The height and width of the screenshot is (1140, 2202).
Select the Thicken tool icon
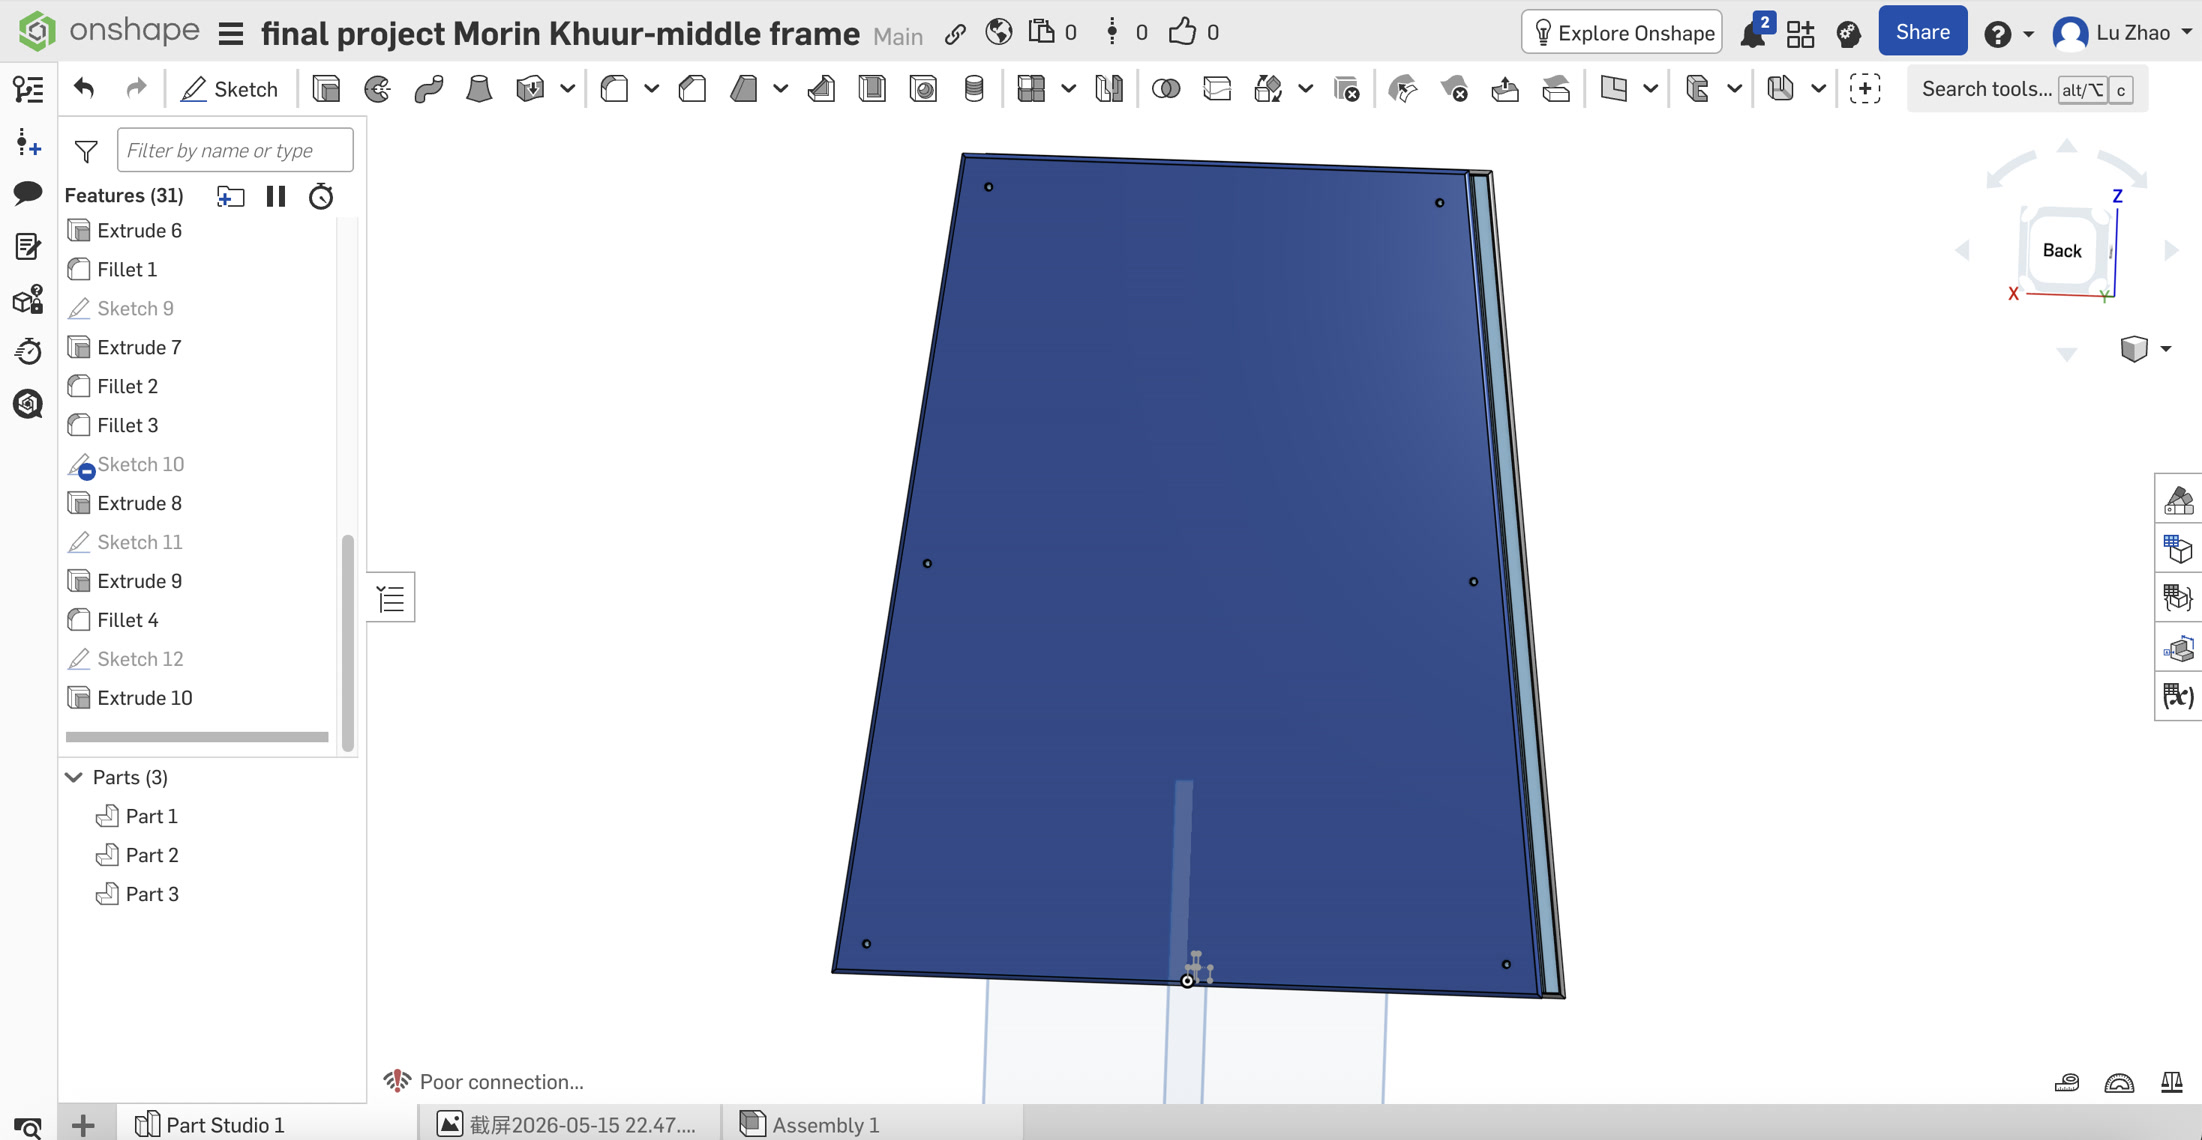tap(530, 89)
